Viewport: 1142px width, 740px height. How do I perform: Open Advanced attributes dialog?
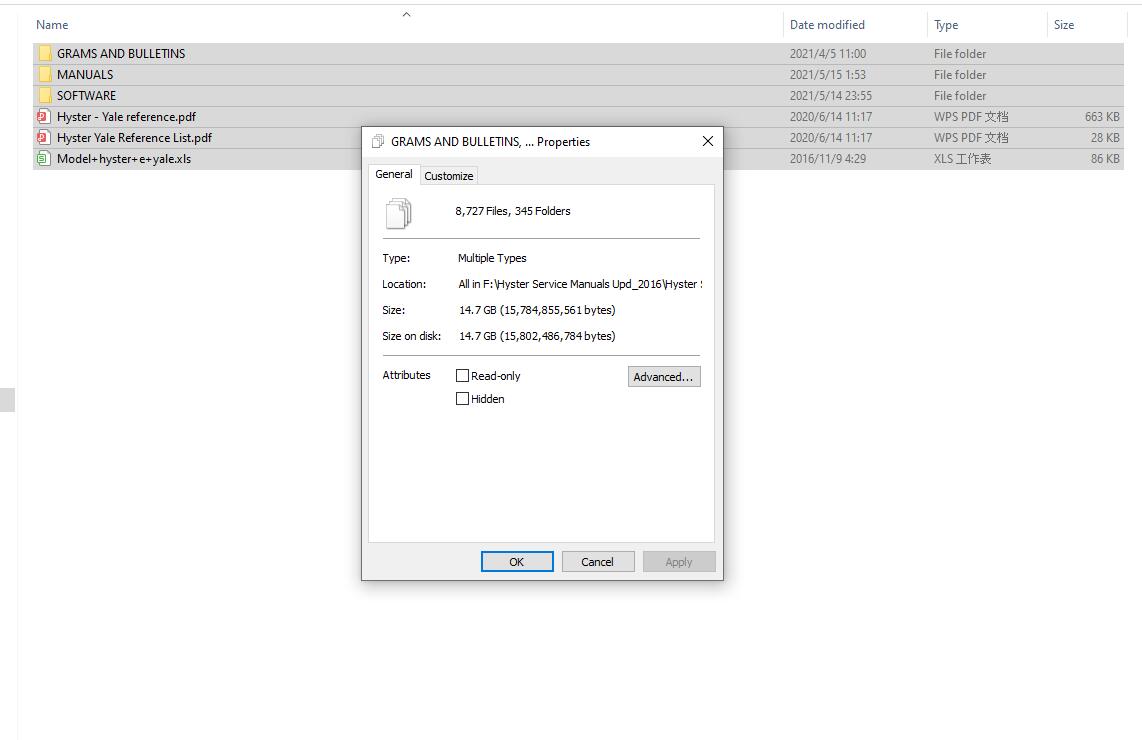click(x=663, y=377)
